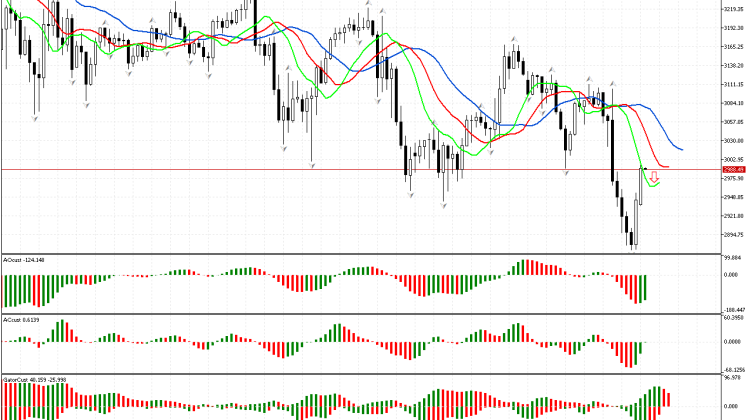Click the 3219.20 price axis label
The width and height of the screenshot is (752, 420).
[x=734, y=10]
